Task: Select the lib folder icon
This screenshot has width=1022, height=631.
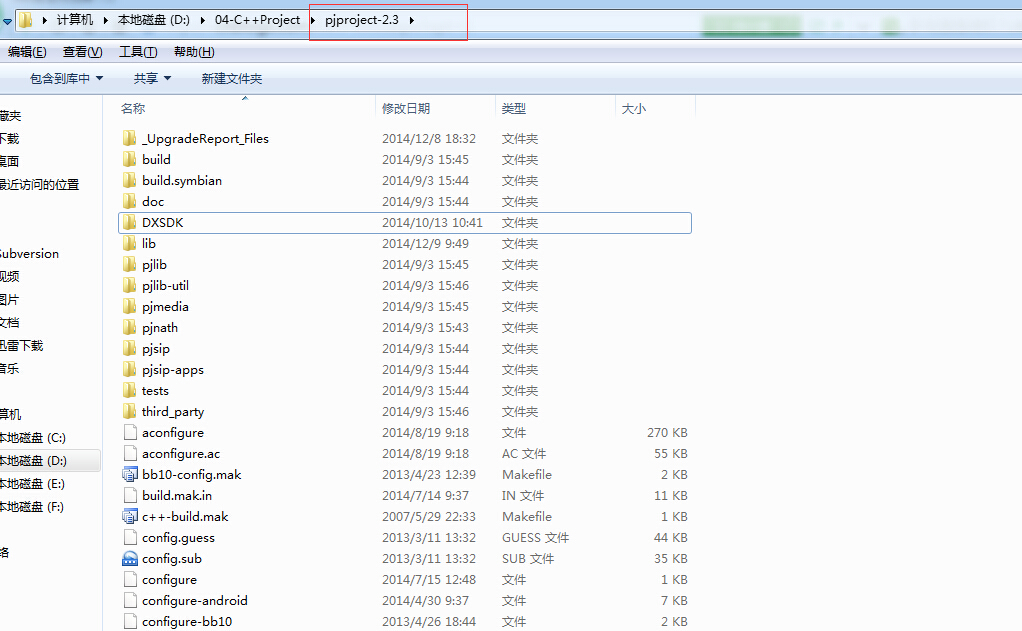Action: [130, 243]
